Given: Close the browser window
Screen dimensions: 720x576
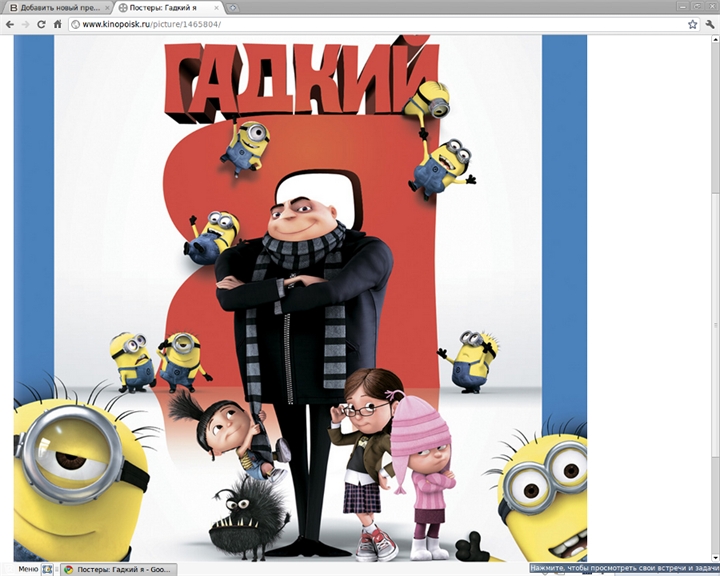Looking at the screenshot, I should point(712,6).
